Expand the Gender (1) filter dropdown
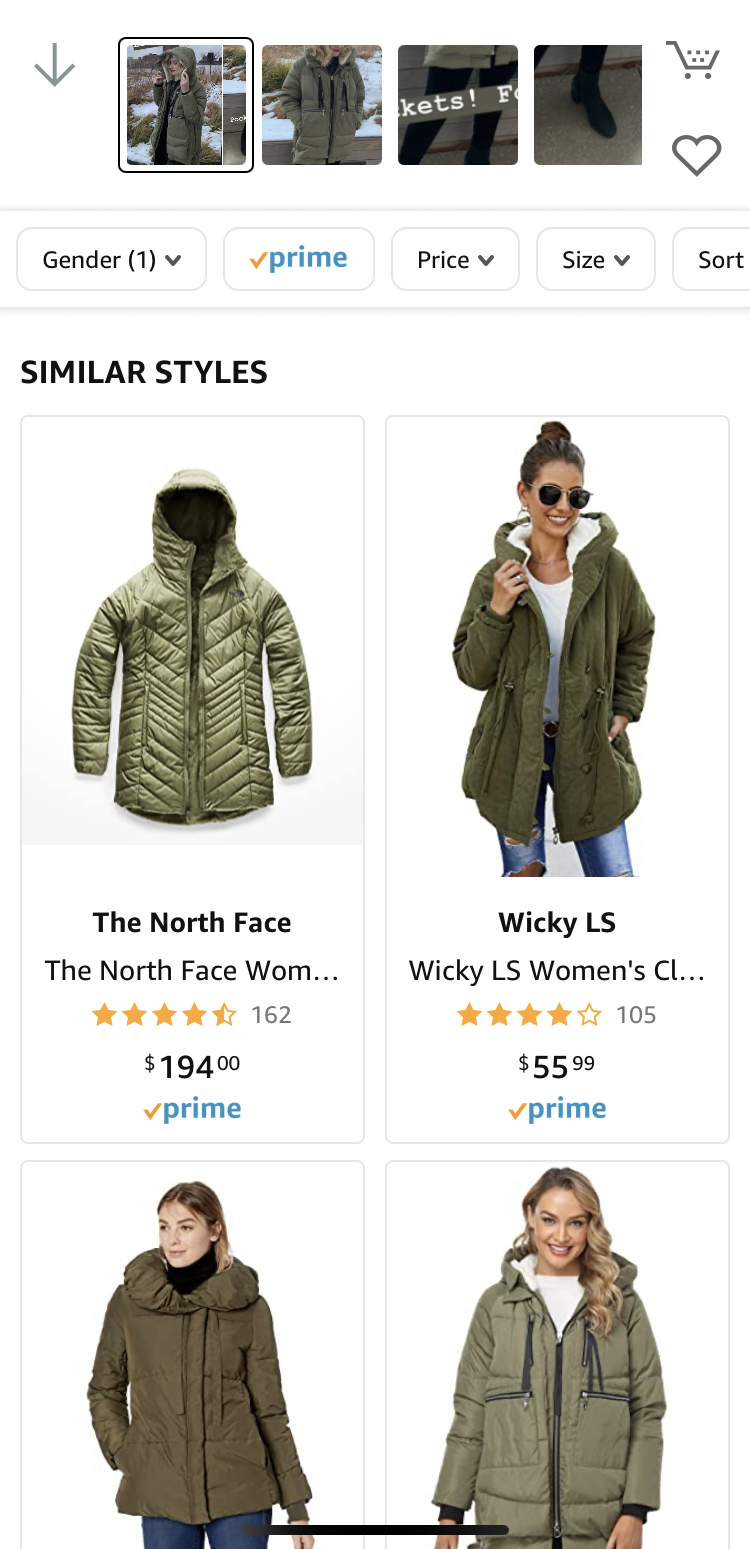Screen dimensions: 750x1549 [x=112, y=259]
